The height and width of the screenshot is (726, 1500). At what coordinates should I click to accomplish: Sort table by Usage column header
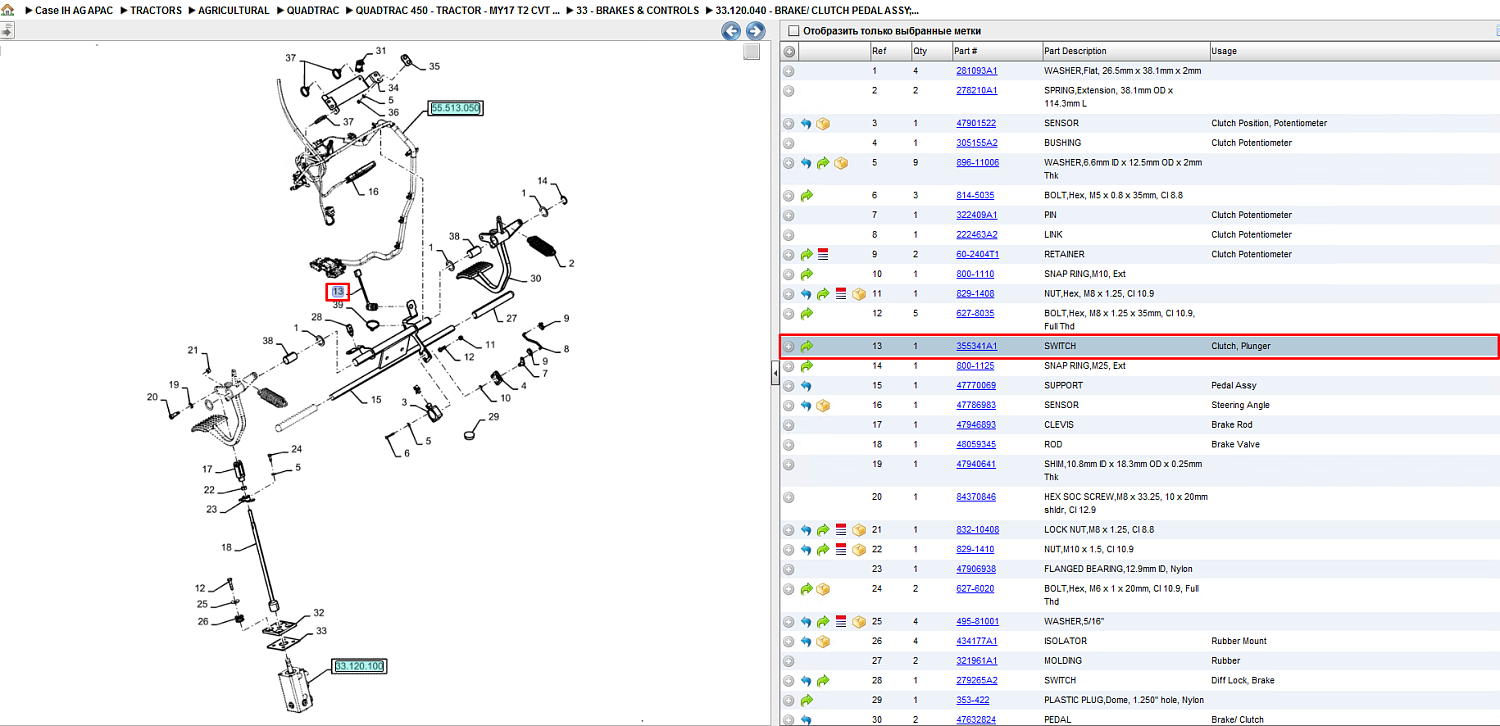[1224, 51]
